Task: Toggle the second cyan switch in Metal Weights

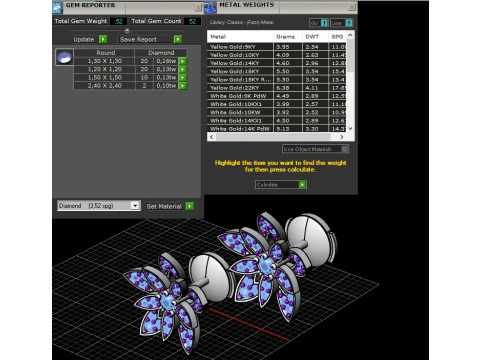Action: pos(349,23)
